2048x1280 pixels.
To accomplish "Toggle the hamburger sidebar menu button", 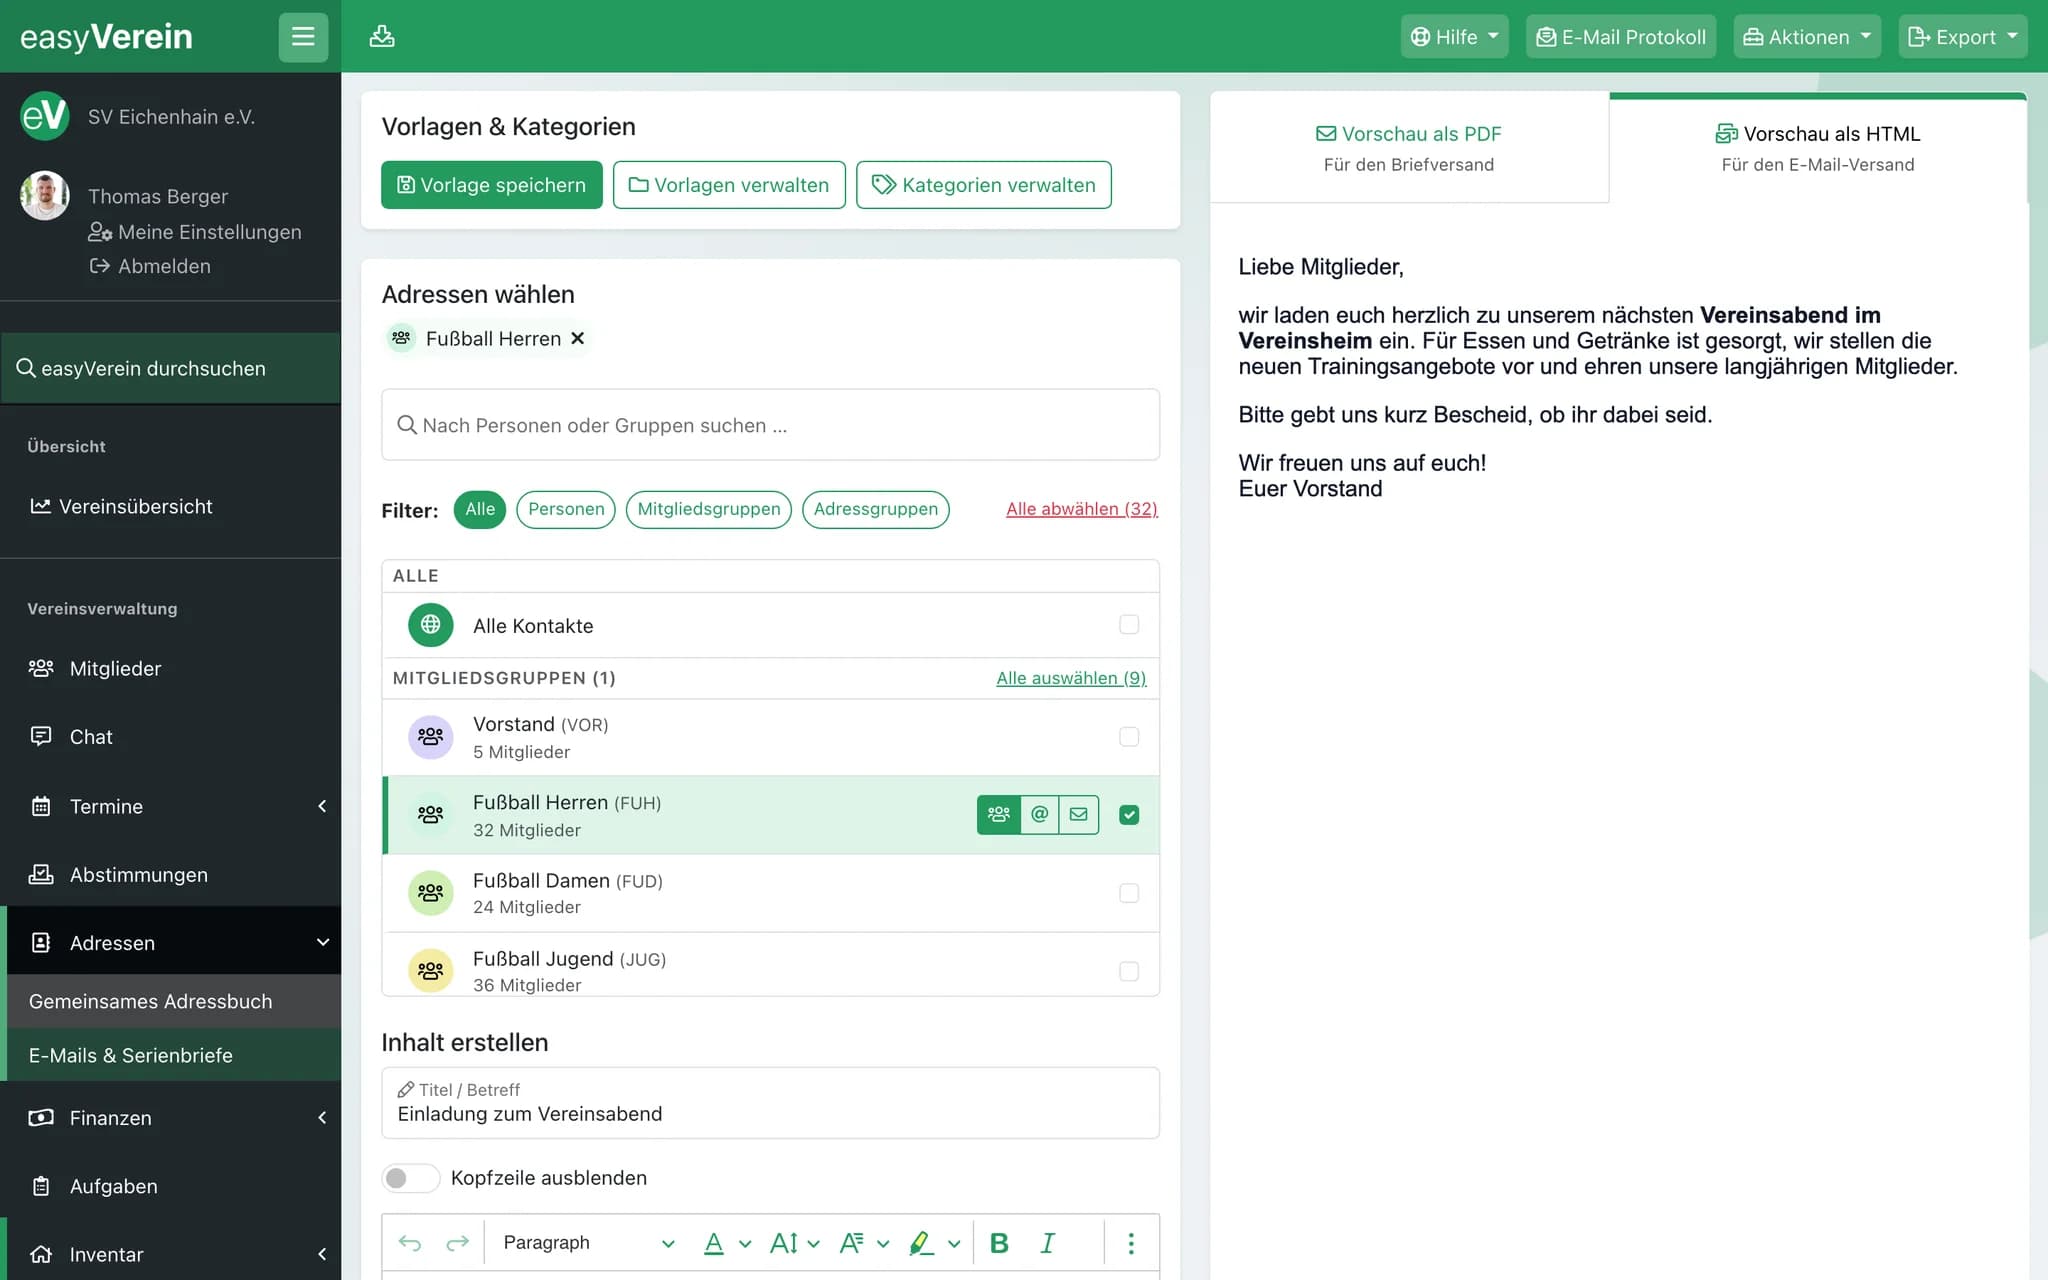I will pyautogui.click(x=303, y=37).
